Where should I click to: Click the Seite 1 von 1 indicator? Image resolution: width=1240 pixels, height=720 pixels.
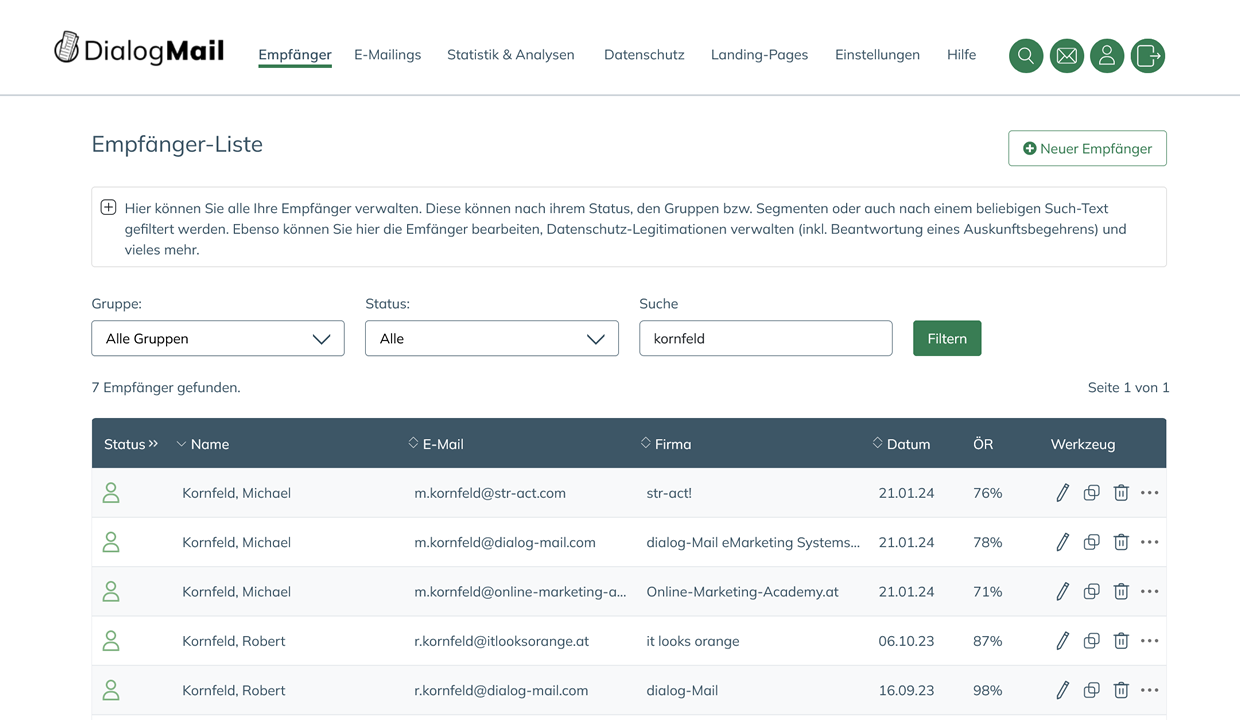pos(1128,387)
